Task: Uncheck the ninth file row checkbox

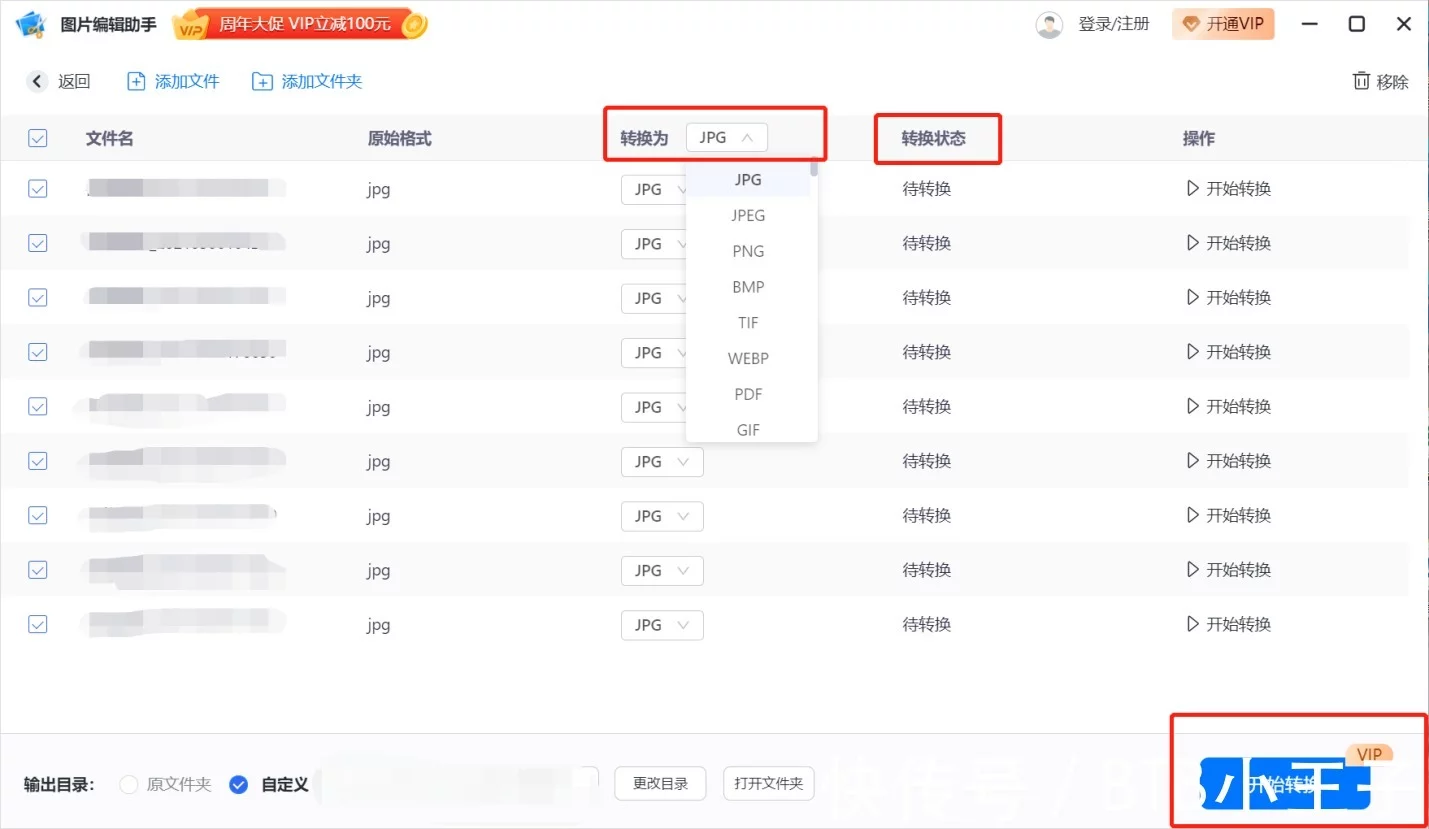Action: tap(38, 624)
